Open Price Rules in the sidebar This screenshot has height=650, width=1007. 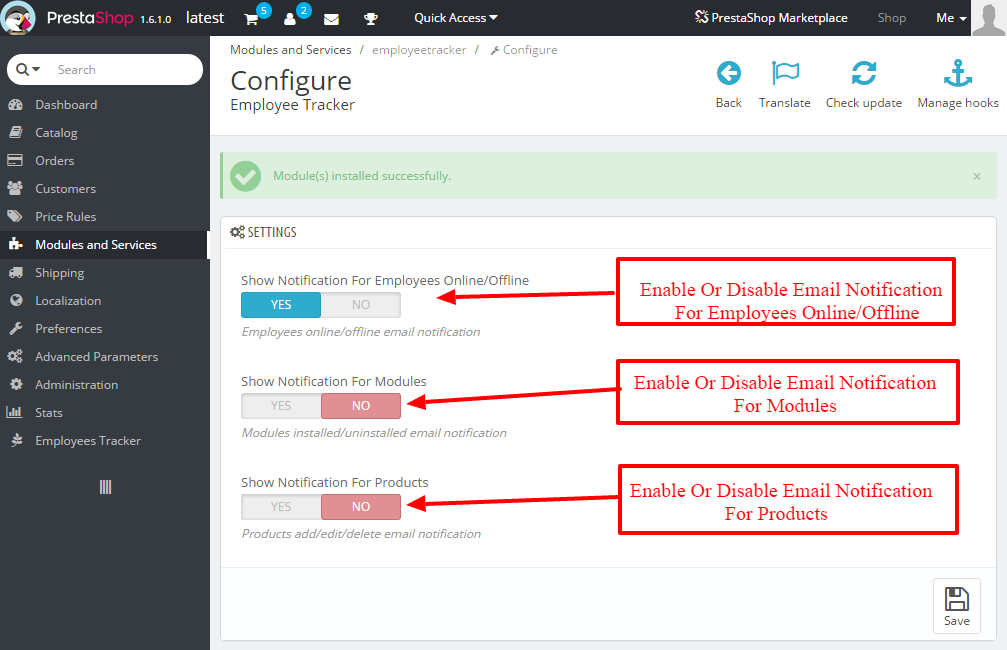(66, 216)
